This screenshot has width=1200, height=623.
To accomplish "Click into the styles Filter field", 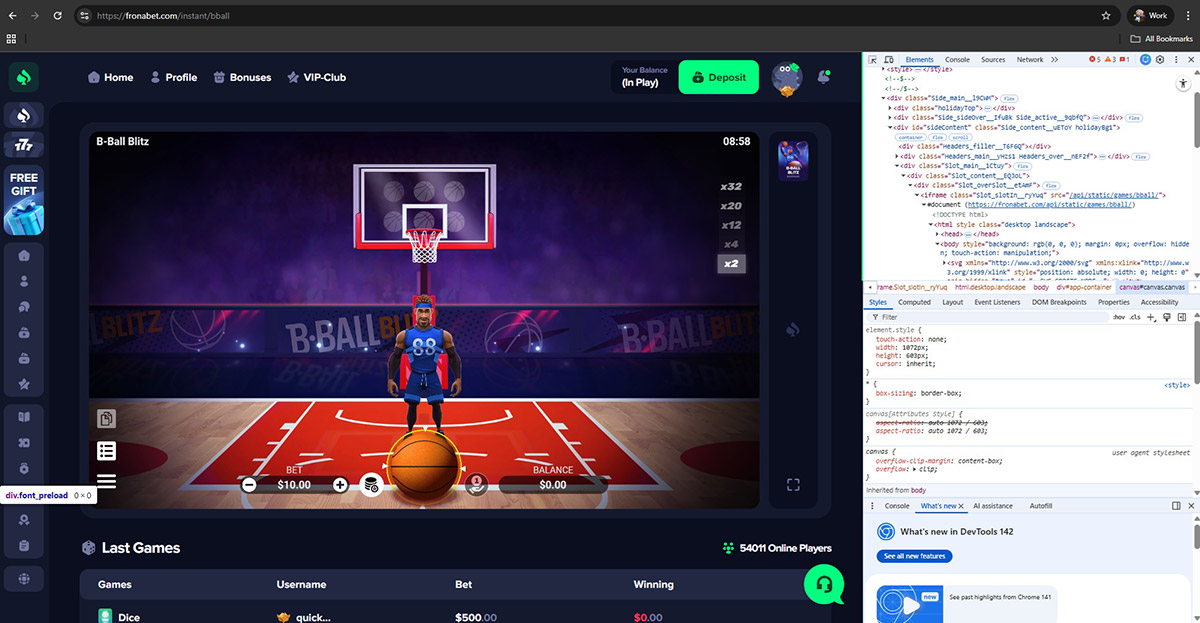I will pos(980,317).
